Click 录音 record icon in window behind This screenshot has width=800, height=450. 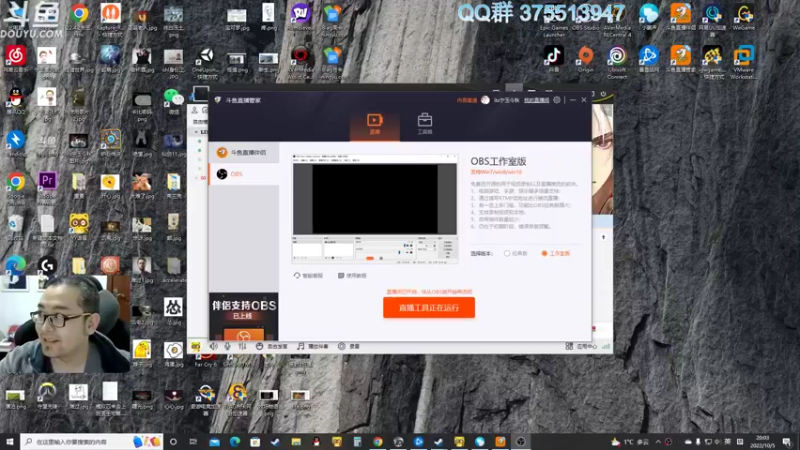point(349,346)
